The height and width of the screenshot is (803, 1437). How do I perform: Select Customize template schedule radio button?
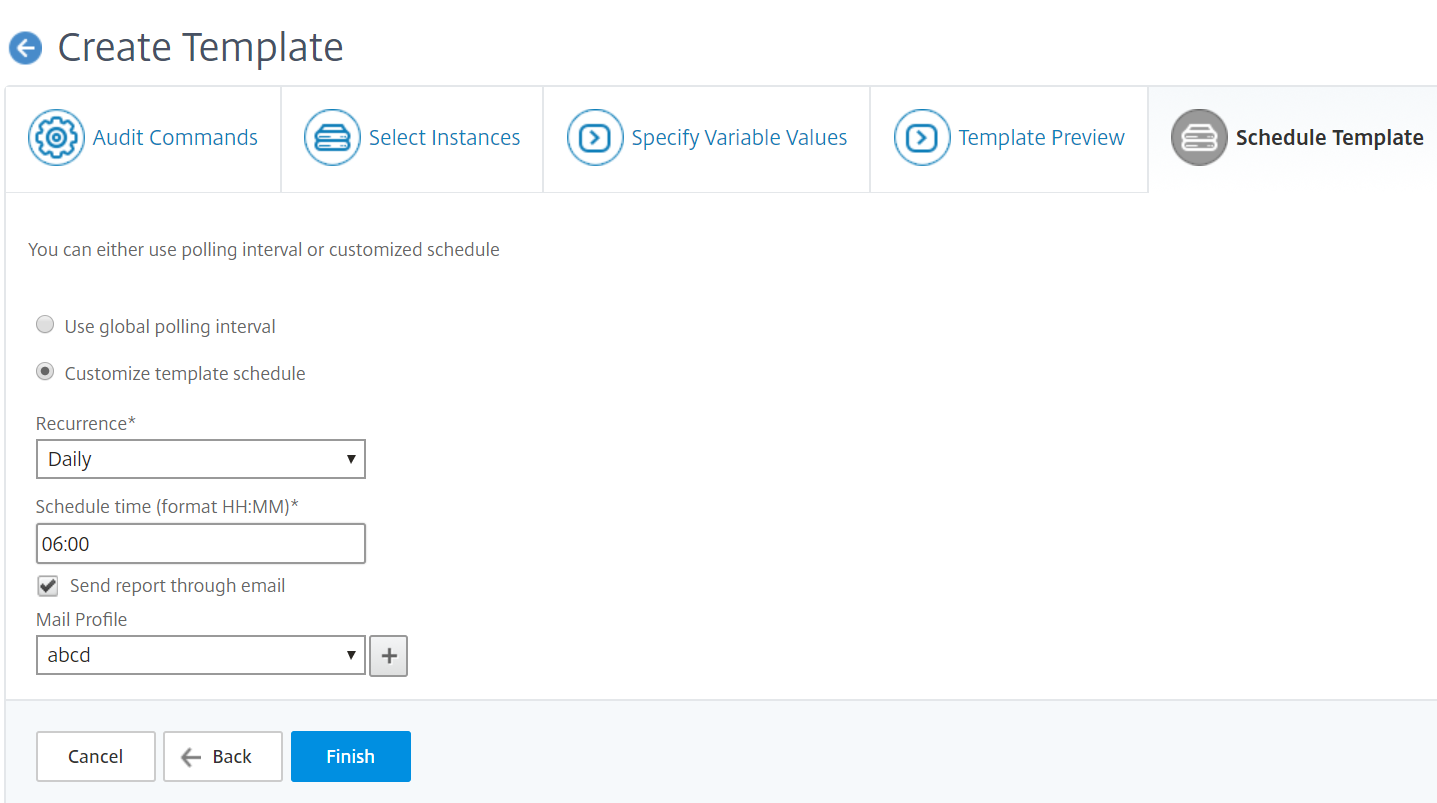pos(45,371)
